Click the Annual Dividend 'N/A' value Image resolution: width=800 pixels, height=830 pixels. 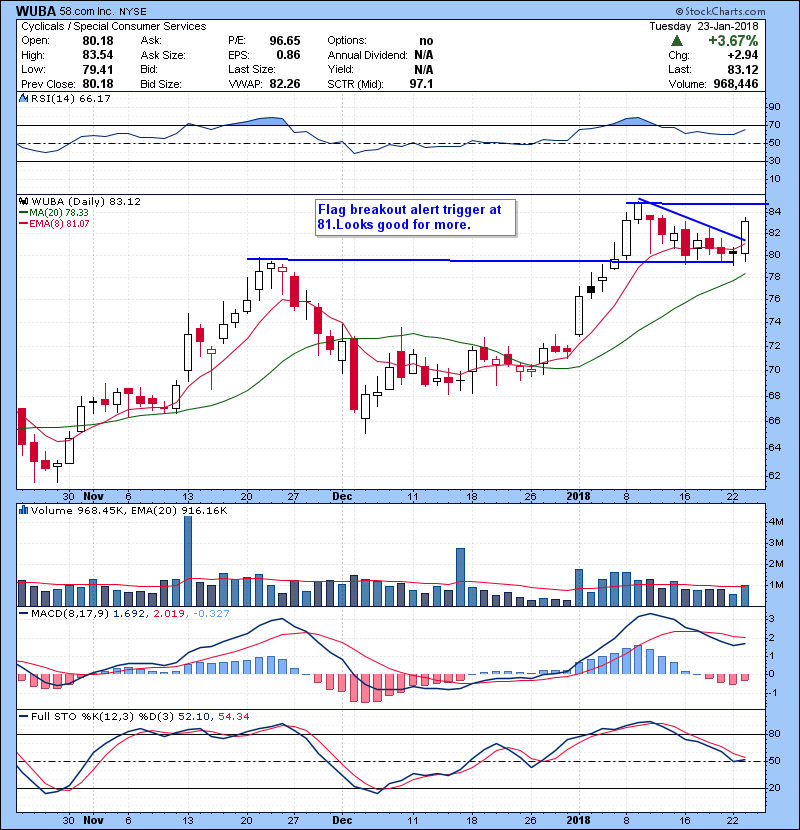[424, 55]
